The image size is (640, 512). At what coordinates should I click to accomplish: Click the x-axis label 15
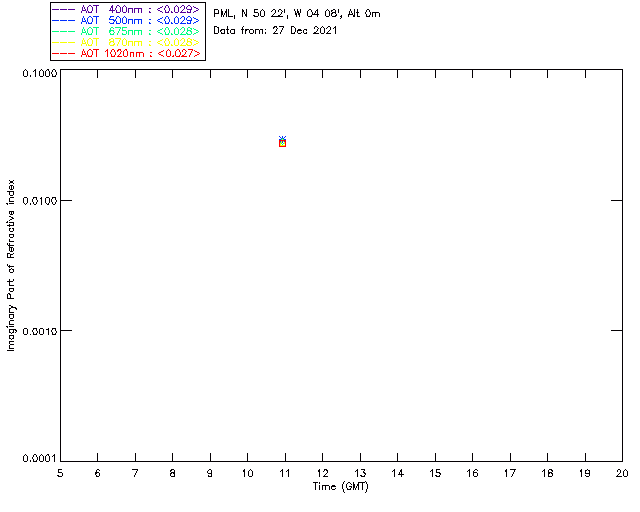click(435, 473)
